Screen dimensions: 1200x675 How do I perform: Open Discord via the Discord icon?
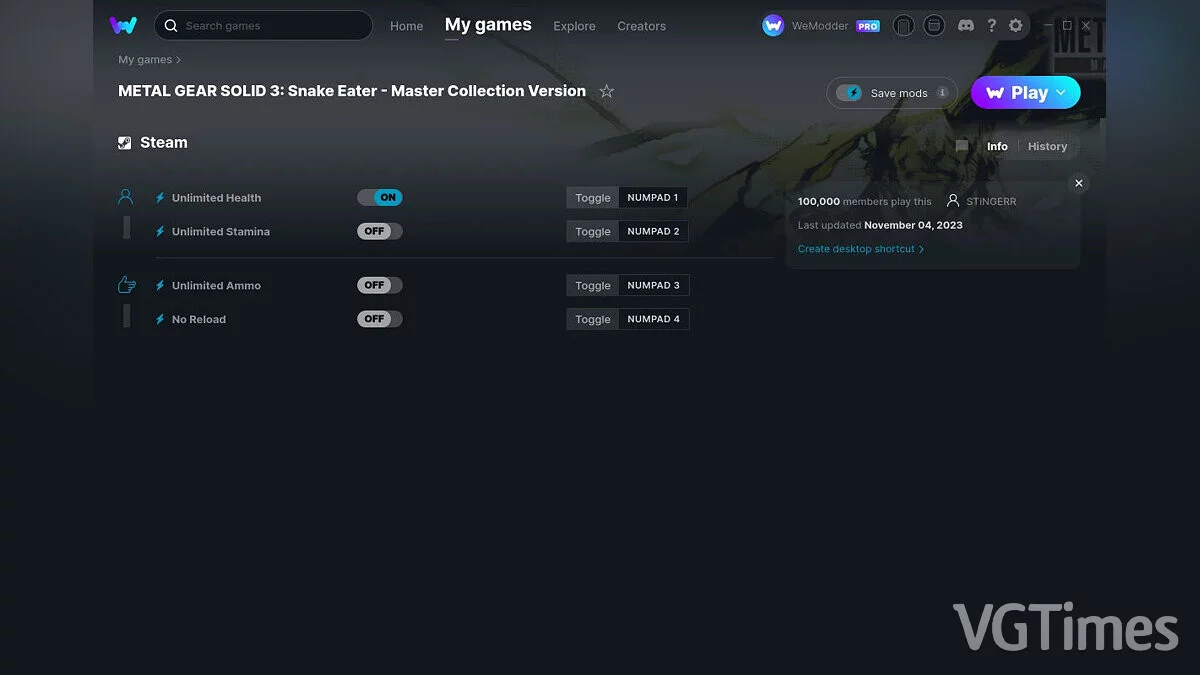(x=965, y=26)
